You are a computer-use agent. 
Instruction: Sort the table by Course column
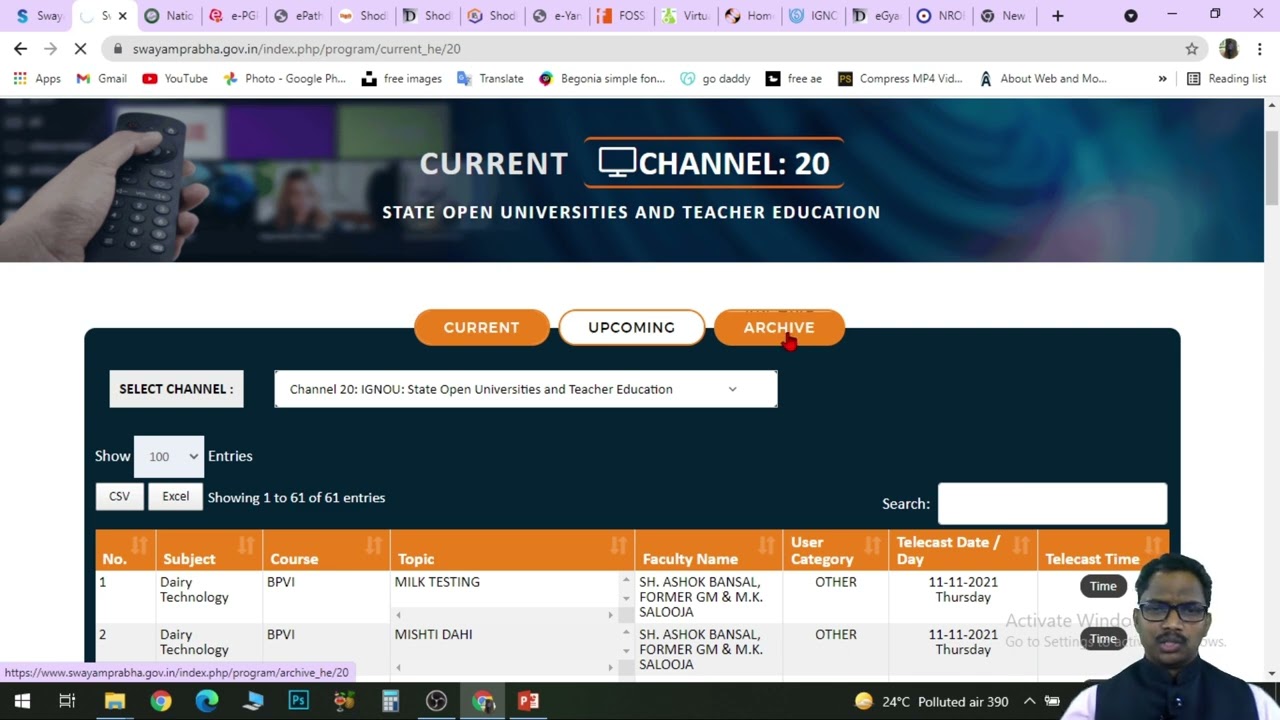(x=326, y=551)
